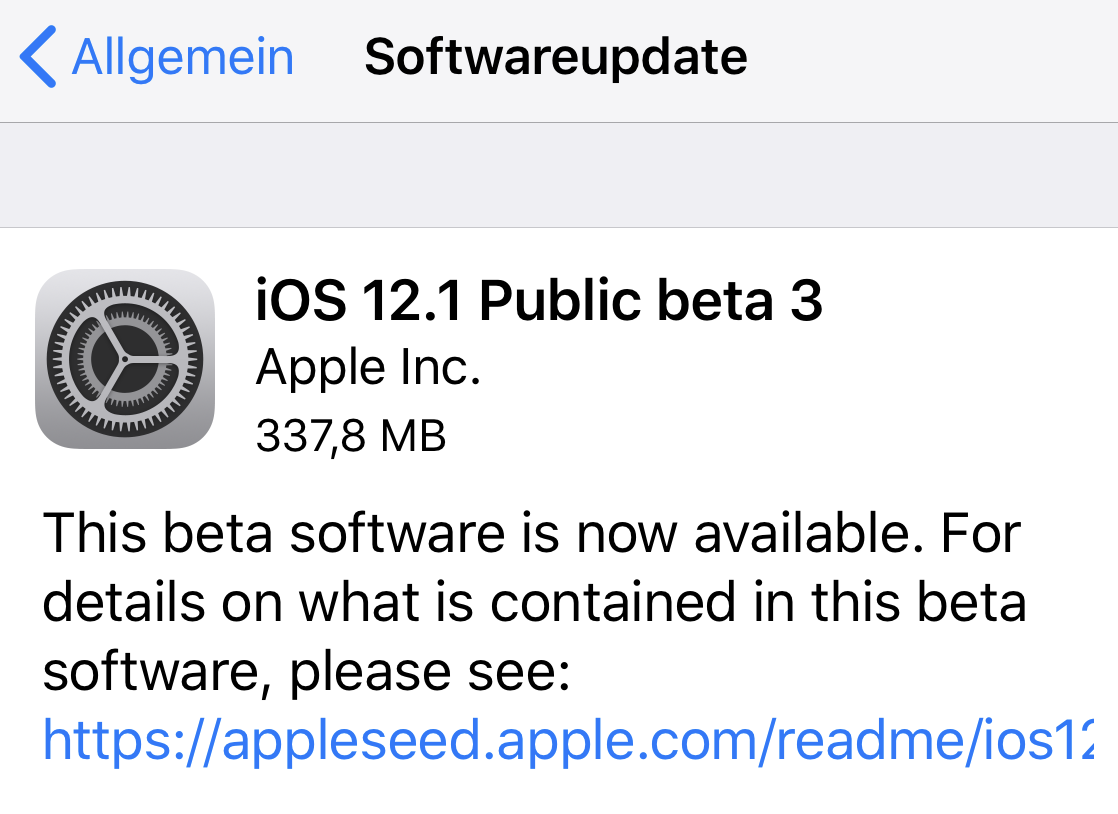
Task: Click the iOS 12.1 Public beta 3 heading
Action: click(x=540, y=299)
